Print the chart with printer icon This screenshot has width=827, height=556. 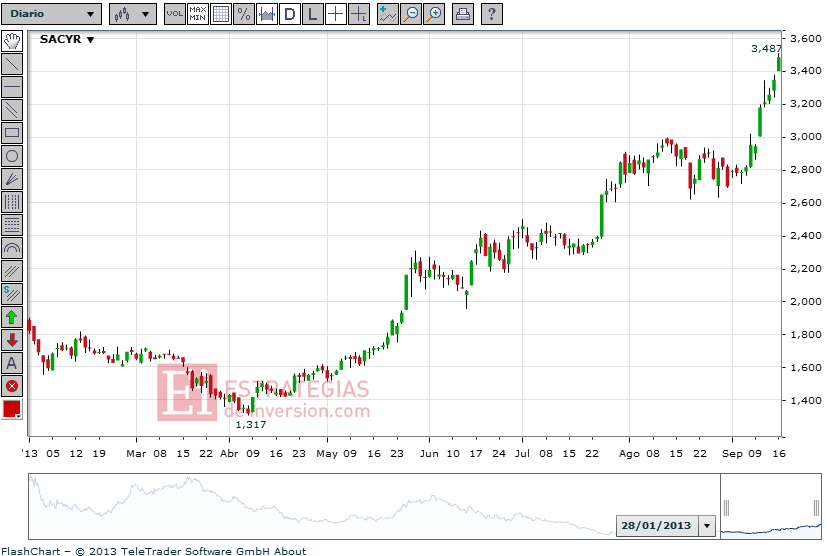(x=463, y=14)
